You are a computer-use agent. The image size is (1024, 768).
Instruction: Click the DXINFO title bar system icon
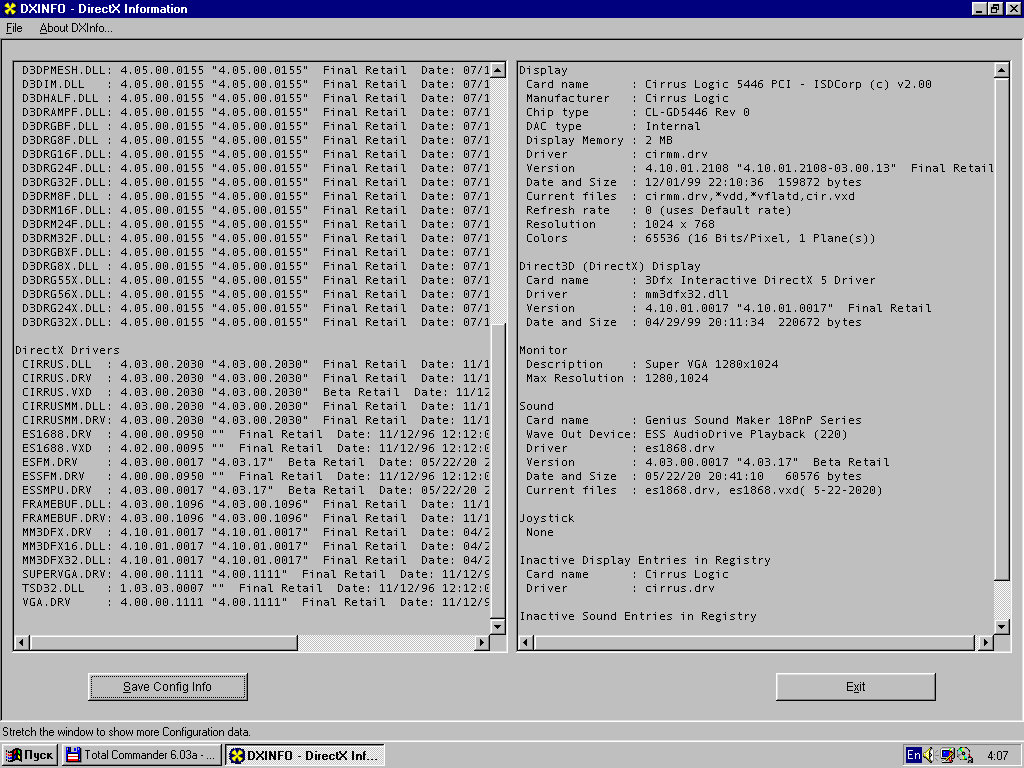point(10,9)
